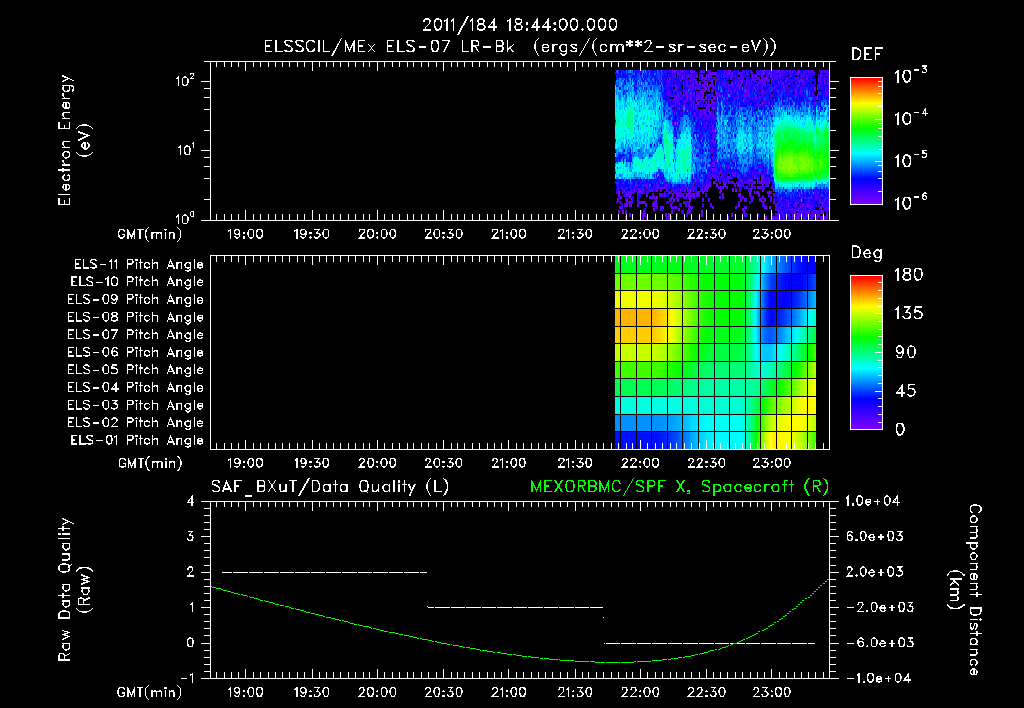Select the ELS-08 Pitch Angle row label
Viewport: 1024px width, 708px height.
[136, 317]
